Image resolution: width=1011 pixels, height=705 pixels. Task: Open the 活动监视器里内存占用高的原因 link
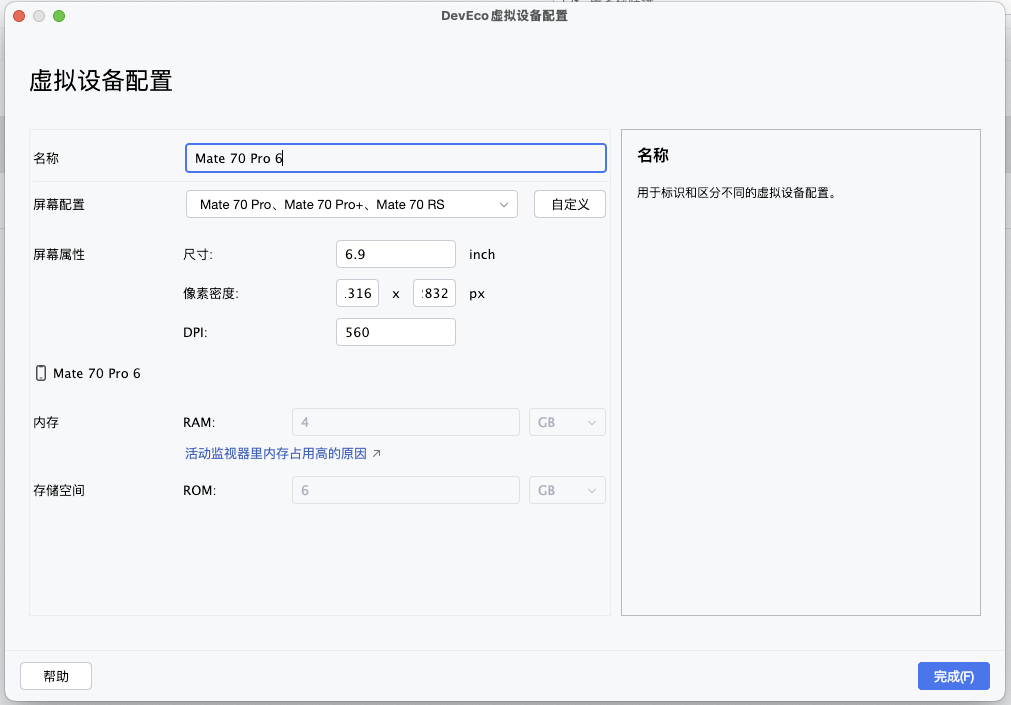(x=276, y=453)
